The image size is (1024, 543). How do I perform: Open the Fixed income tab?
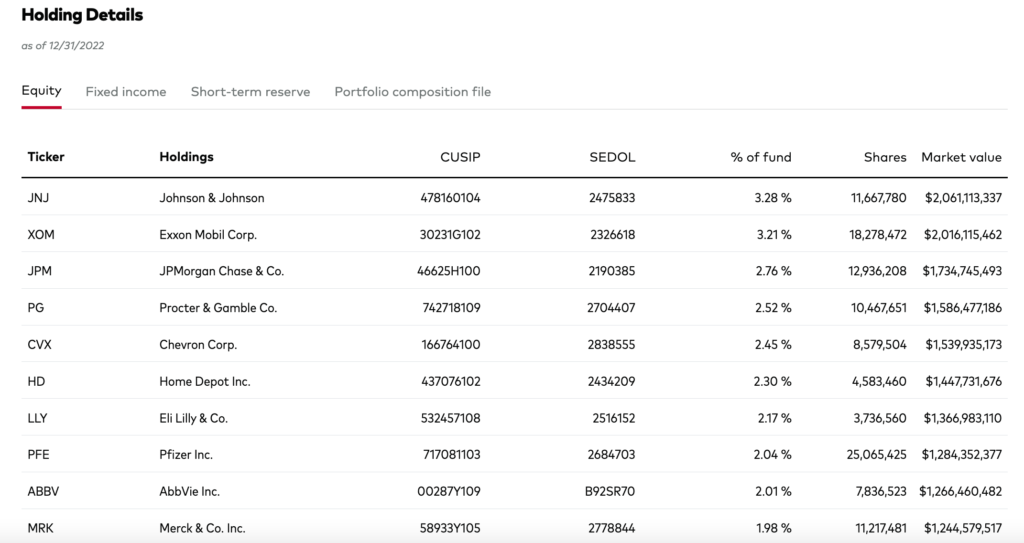click(126, 92)
